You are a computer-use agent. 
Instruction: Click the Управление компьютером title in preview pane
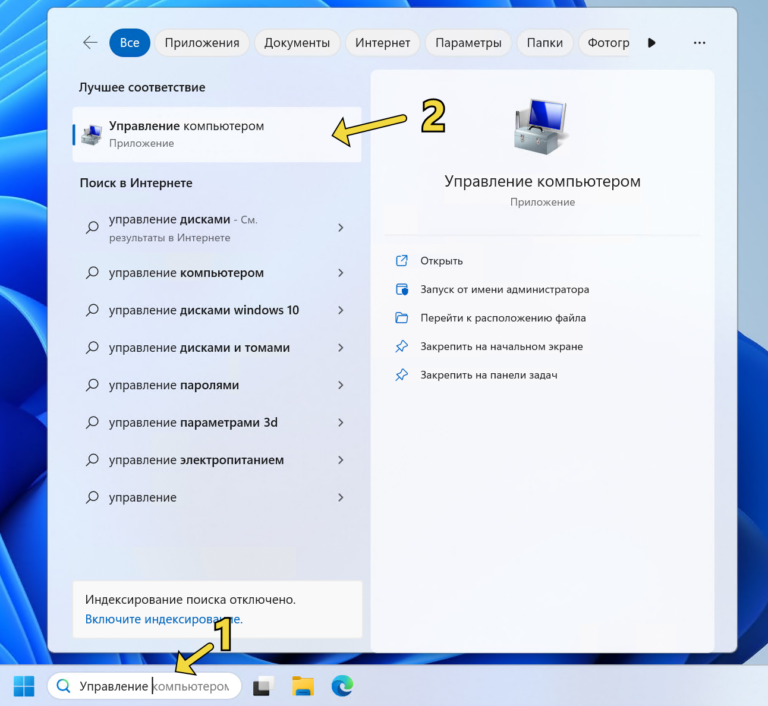pyautogui.click(x=542, y=181)
